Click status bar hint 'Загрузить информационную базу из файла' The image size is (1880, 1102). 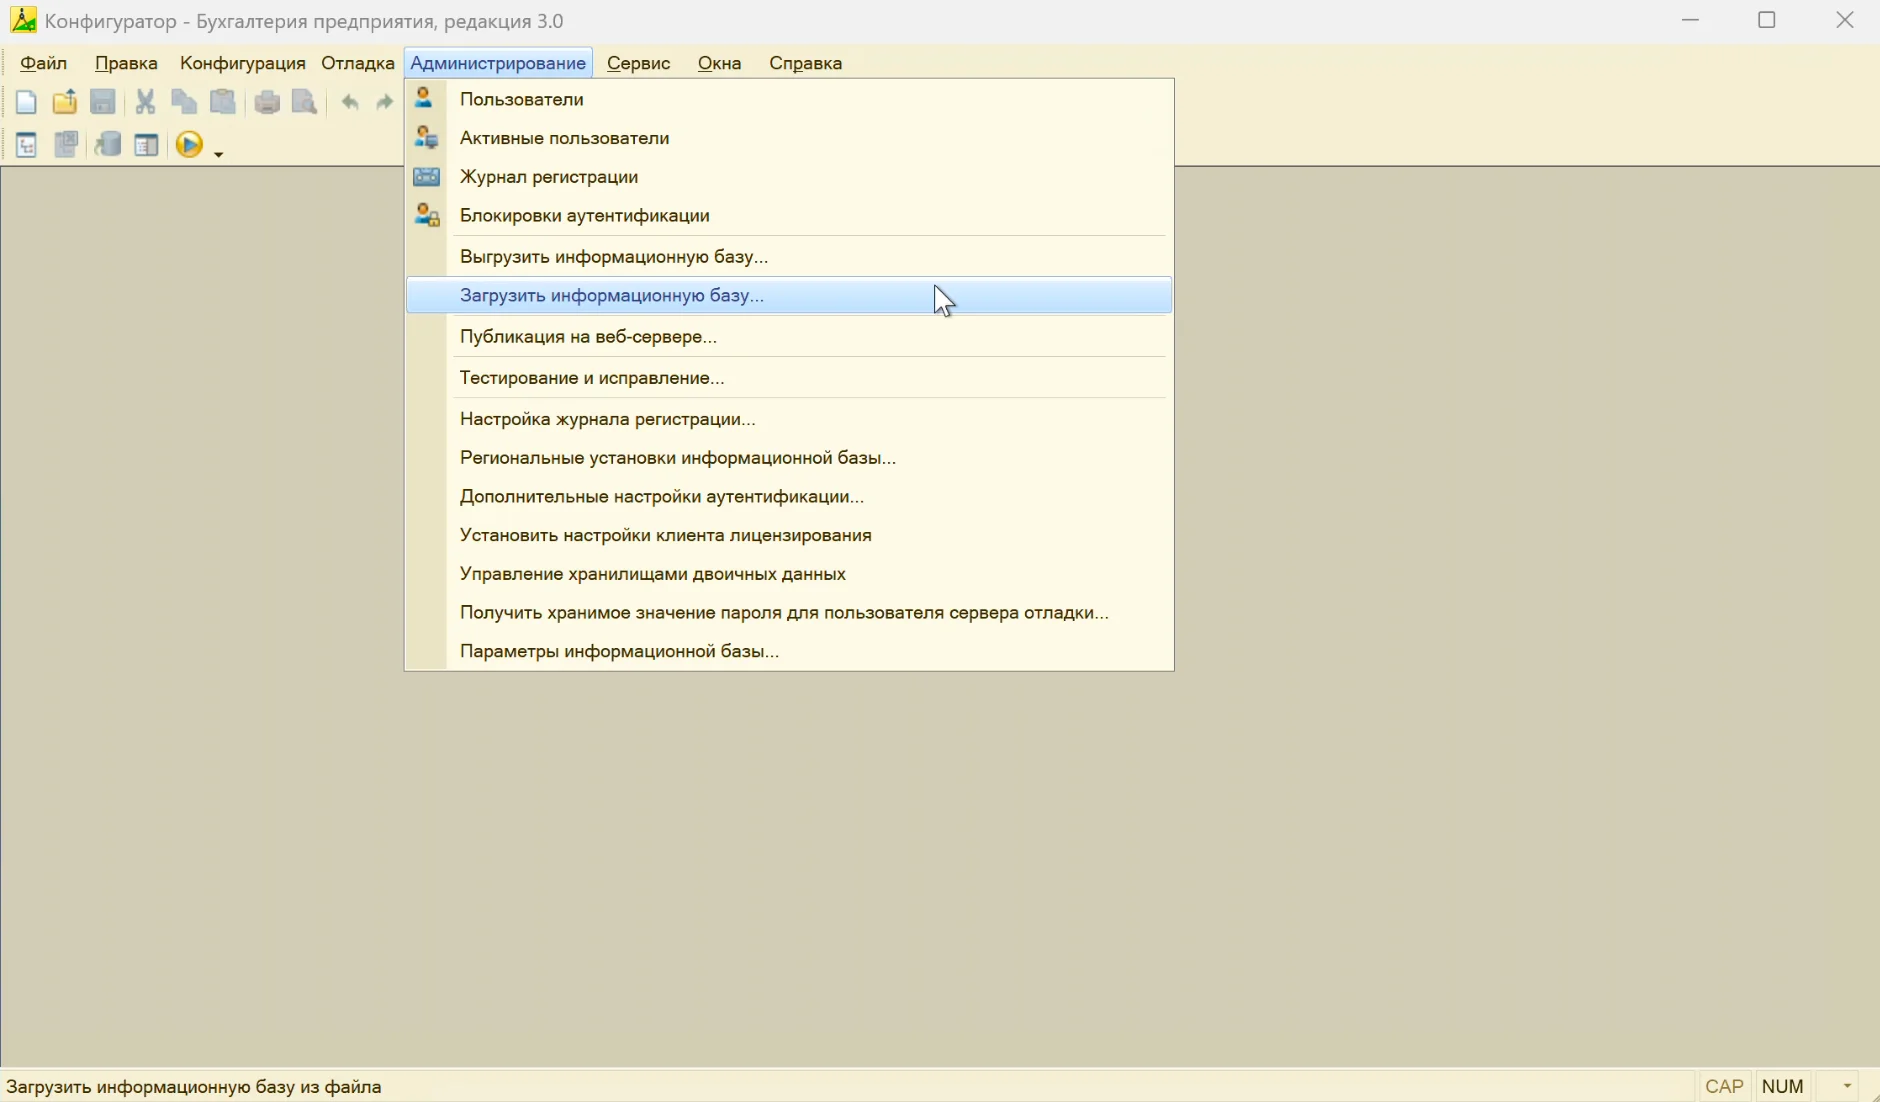194,1086
